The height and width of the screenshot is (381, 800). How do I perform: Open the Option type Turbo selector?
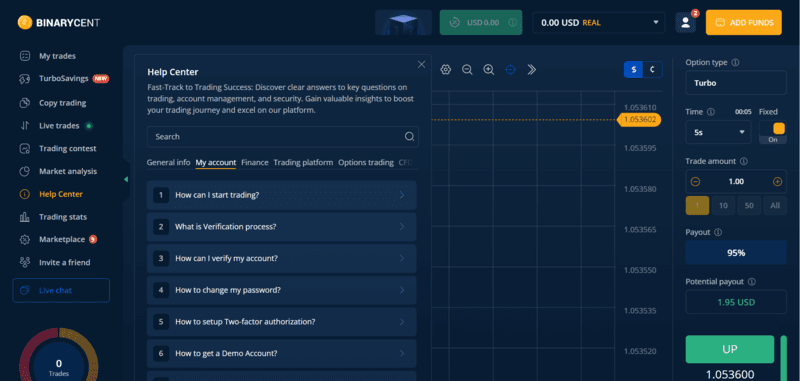click(x=736, y=83)
